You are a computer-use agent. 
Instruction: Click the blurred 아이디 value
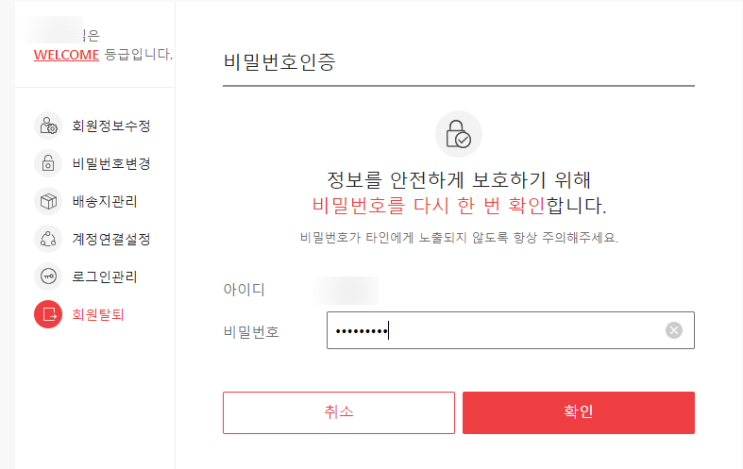(x=345, y=291)
